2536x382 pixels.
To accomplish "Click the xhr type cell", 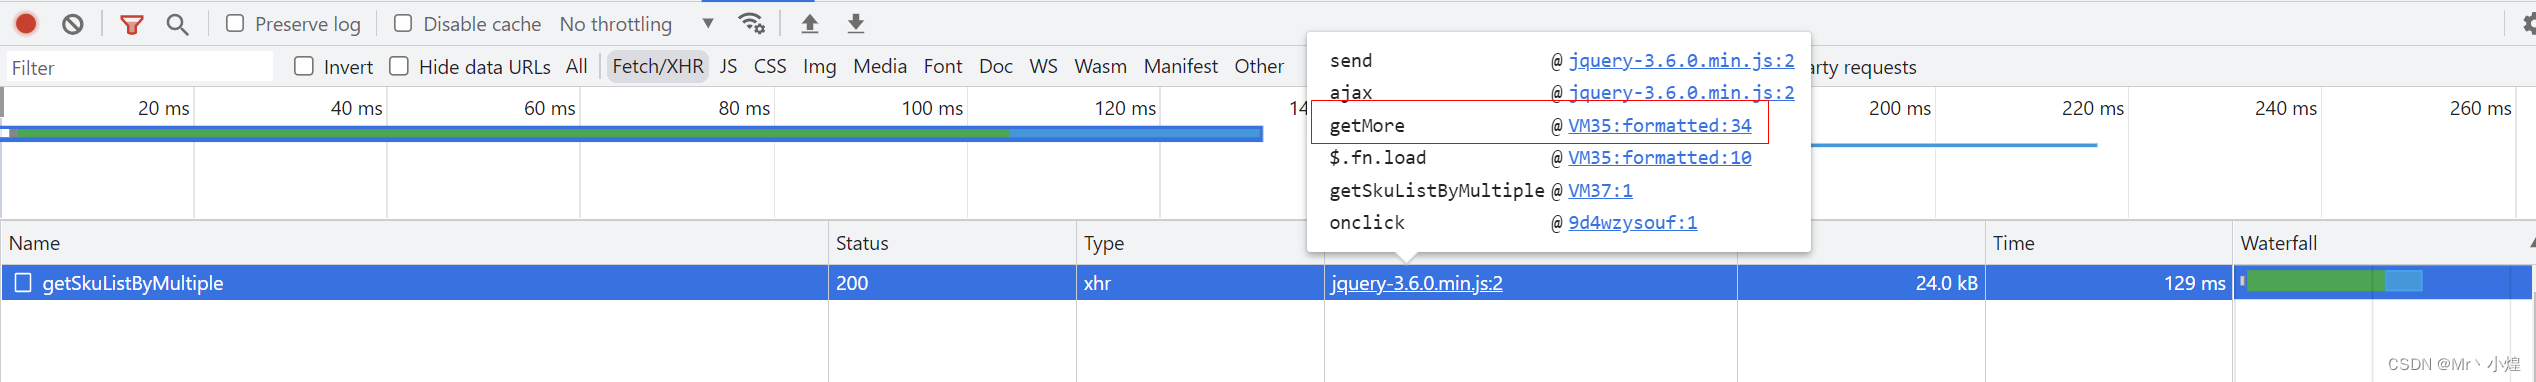I will [1200, 283].
